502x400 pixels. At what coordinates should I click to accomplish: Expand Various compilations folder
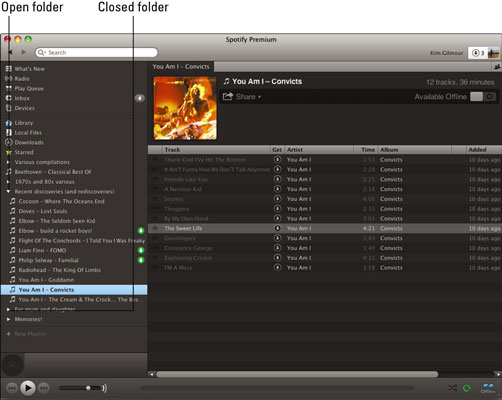(x=8, y=162)
